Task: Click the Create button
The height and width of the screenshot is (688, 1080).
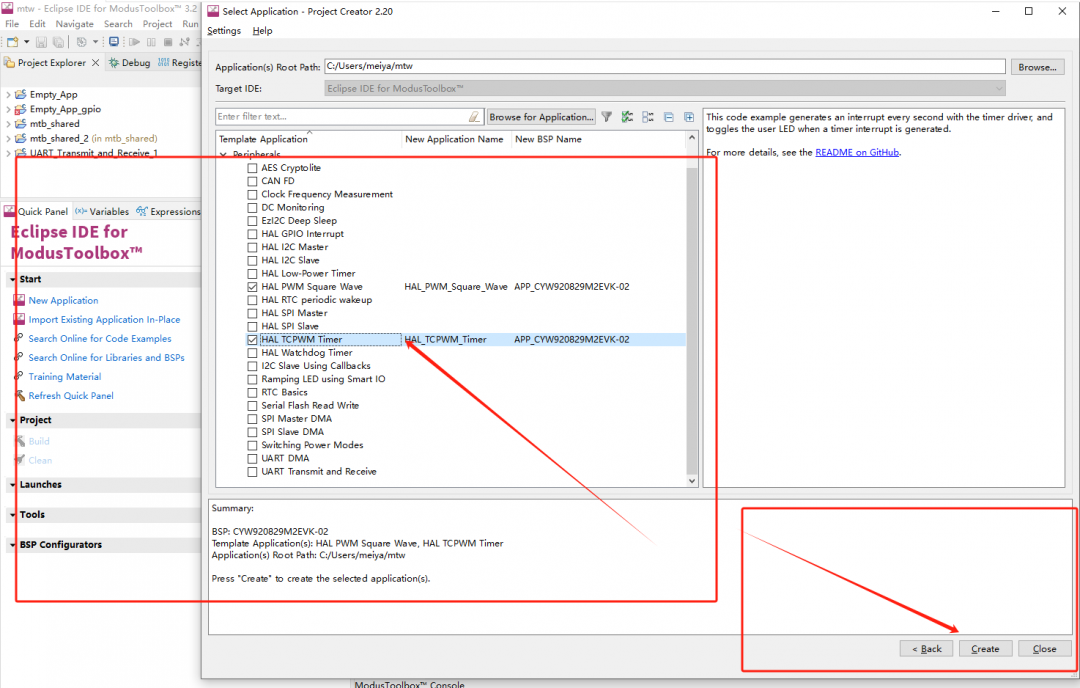Action: coord(985,649)
